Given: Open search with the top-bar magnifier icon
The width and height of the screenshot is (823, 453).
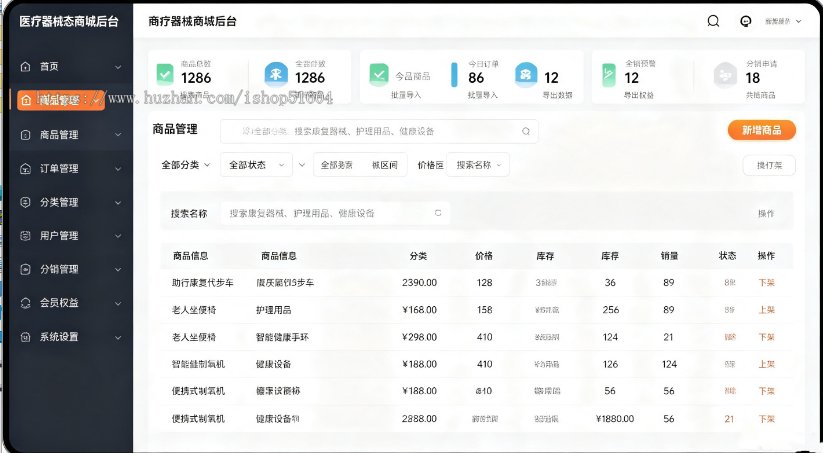Looking at the screenshot, I should 713,21.
